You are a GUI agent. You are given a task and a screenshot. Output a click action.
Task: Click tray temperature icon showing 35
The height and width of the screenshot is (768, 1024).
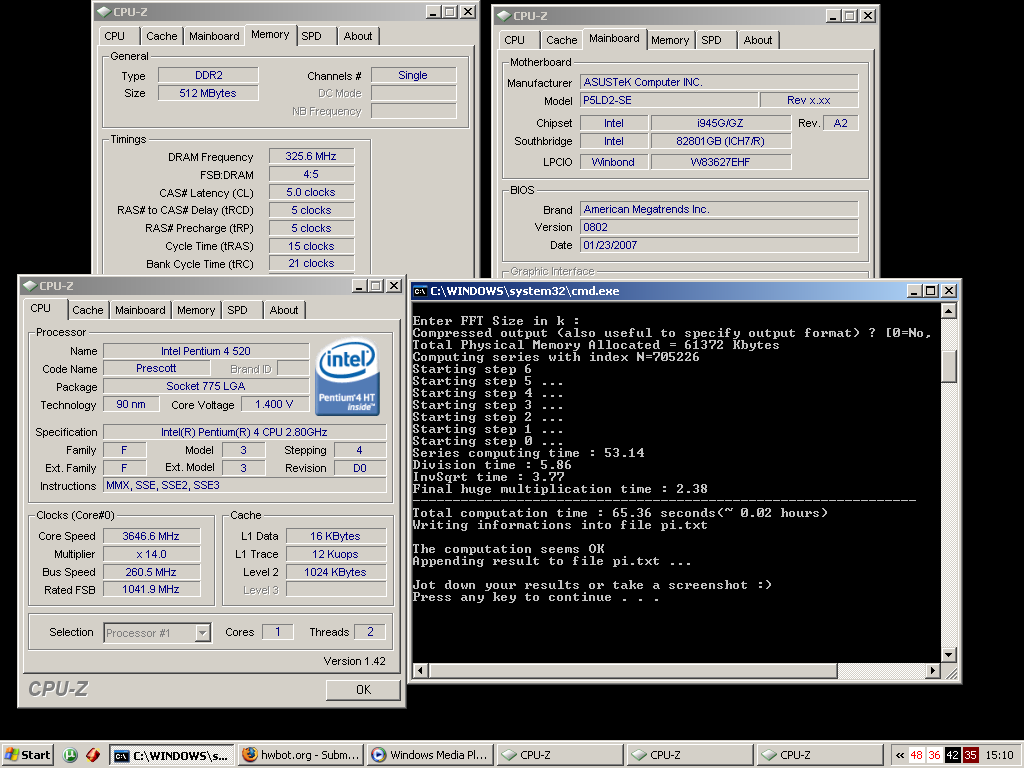[x=970, y=756]
